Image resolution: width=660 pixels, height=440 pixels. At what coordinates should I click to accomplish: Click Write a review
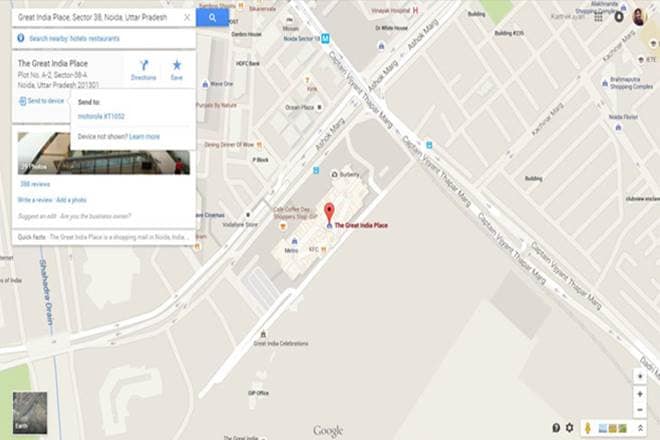click(35, 200)
